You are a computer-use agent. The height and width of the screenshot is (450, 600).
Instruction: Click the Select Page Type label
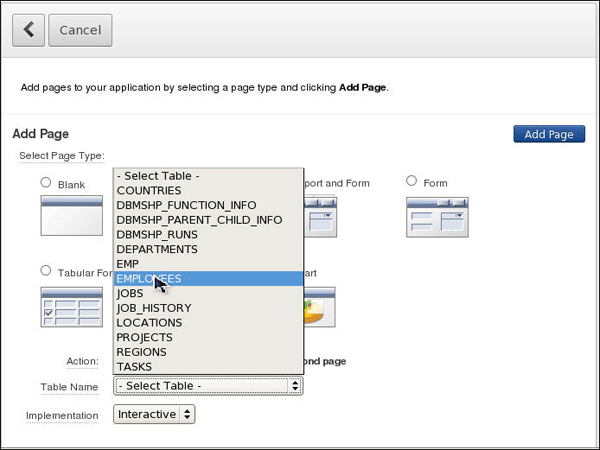(62, 156)
